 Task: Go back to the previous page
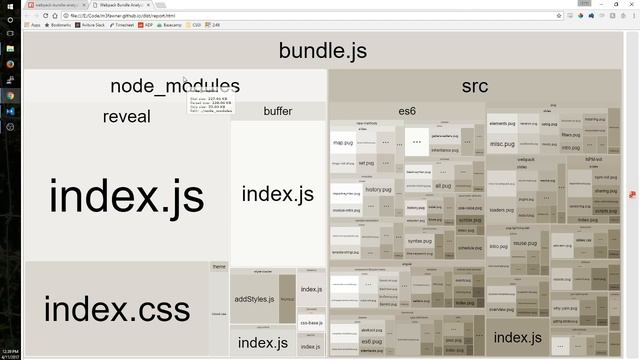[x=27, y=16]
